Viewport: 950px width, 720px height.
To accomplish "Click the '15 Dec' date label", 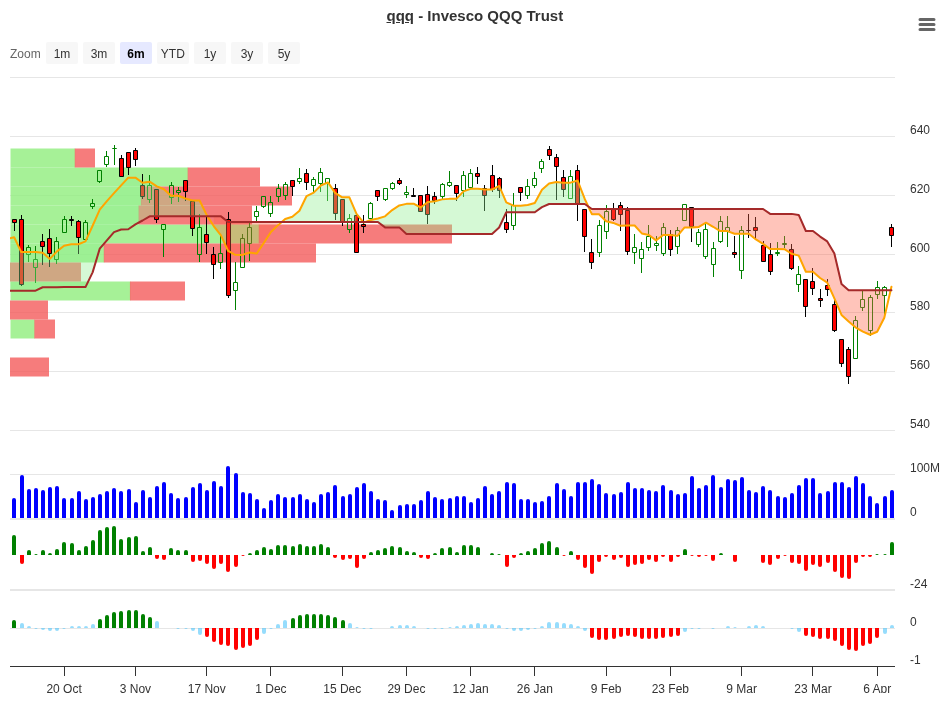I will click(342, 688).
